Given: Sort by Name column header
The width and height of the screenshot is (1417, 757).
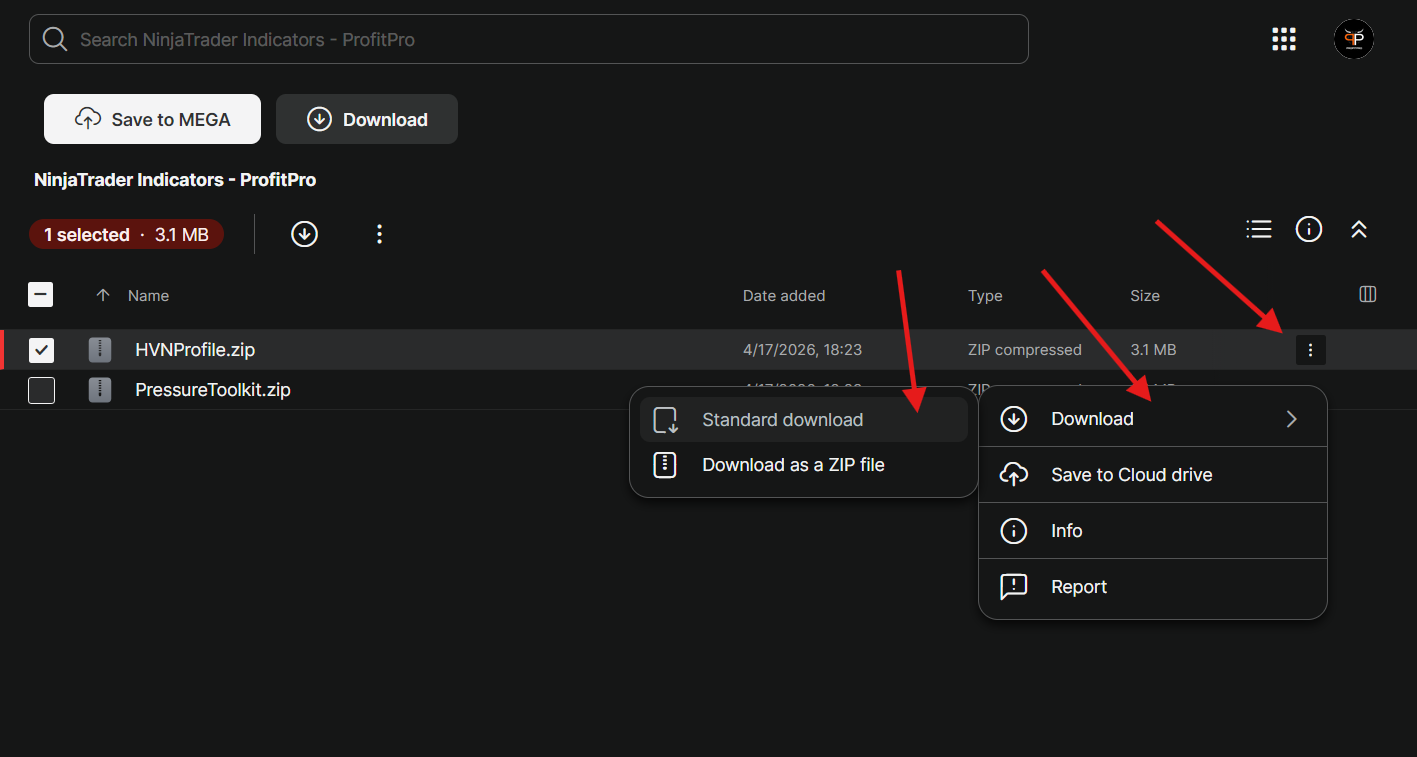Looking at the screenshot, I should click(148, 296).
